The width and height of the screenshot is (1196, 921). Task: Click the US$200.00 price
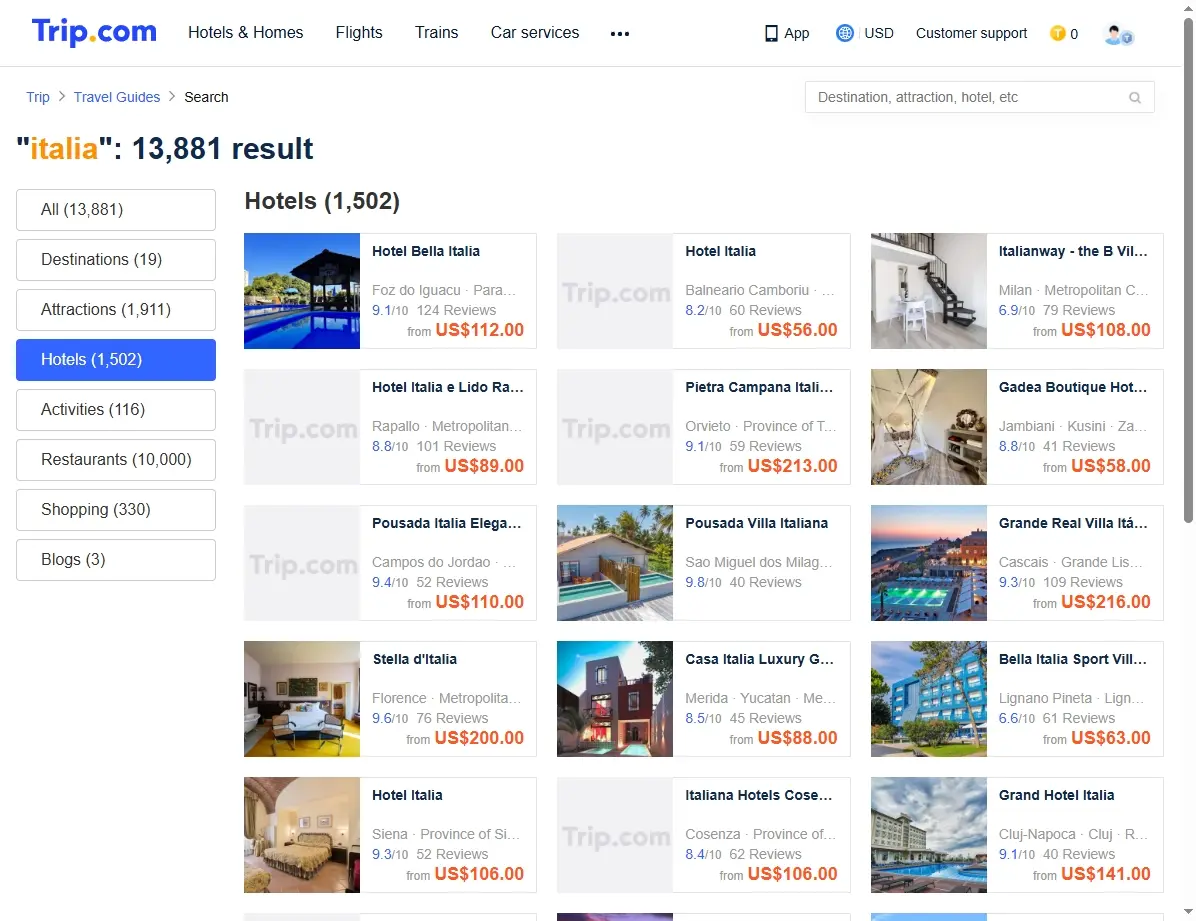[x=479, y=738]
